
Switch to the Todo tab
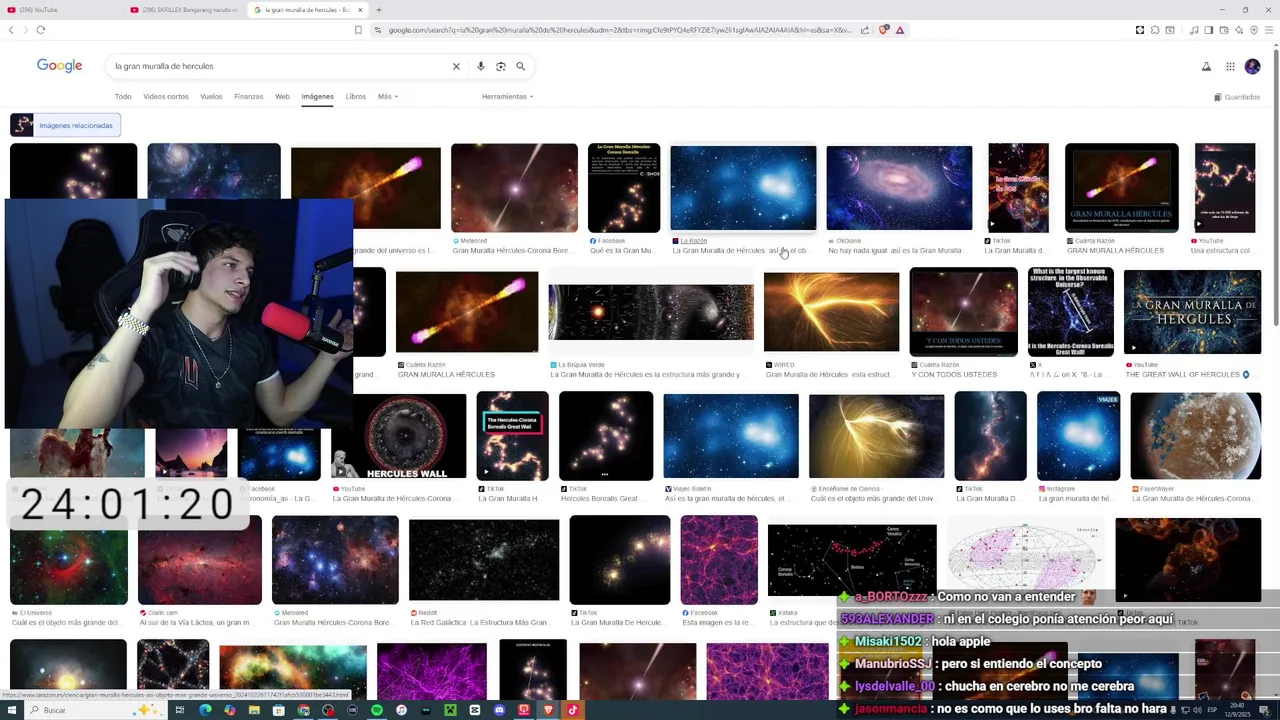123,97
